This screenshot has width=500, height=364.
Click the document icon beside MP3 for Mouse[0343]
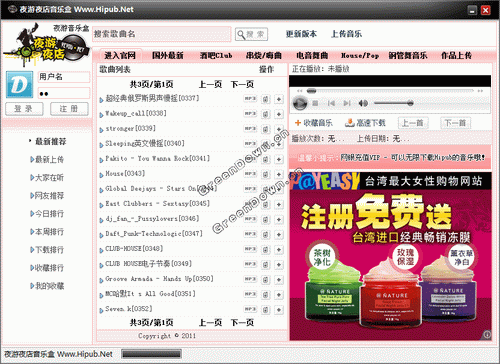[x=266, y=175]
